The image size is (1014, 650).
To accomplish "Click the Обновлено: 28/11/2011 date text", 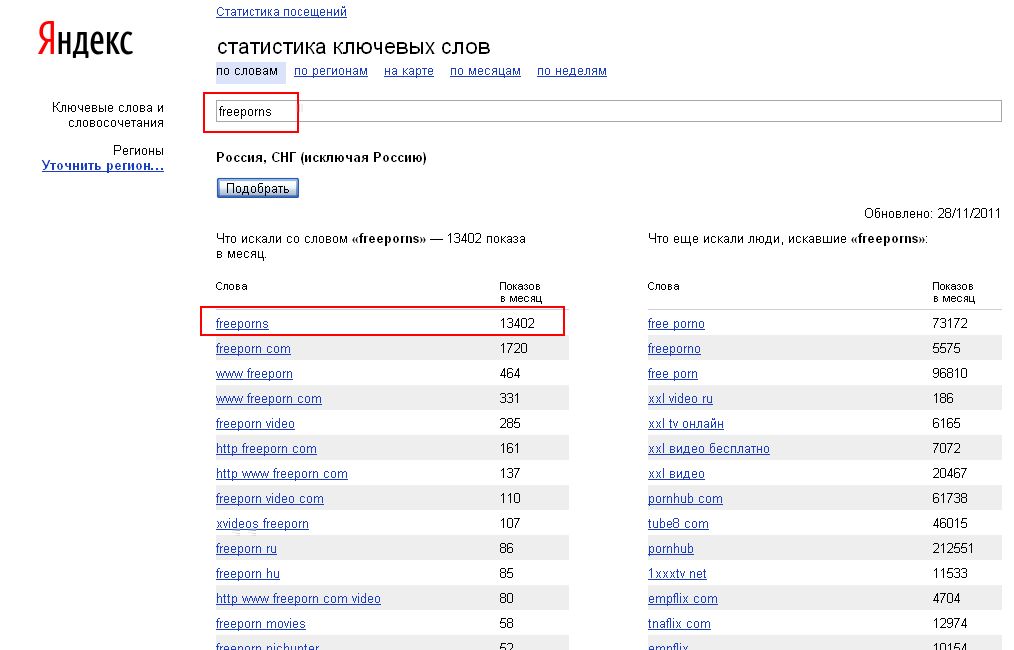I will pos(933,213).
